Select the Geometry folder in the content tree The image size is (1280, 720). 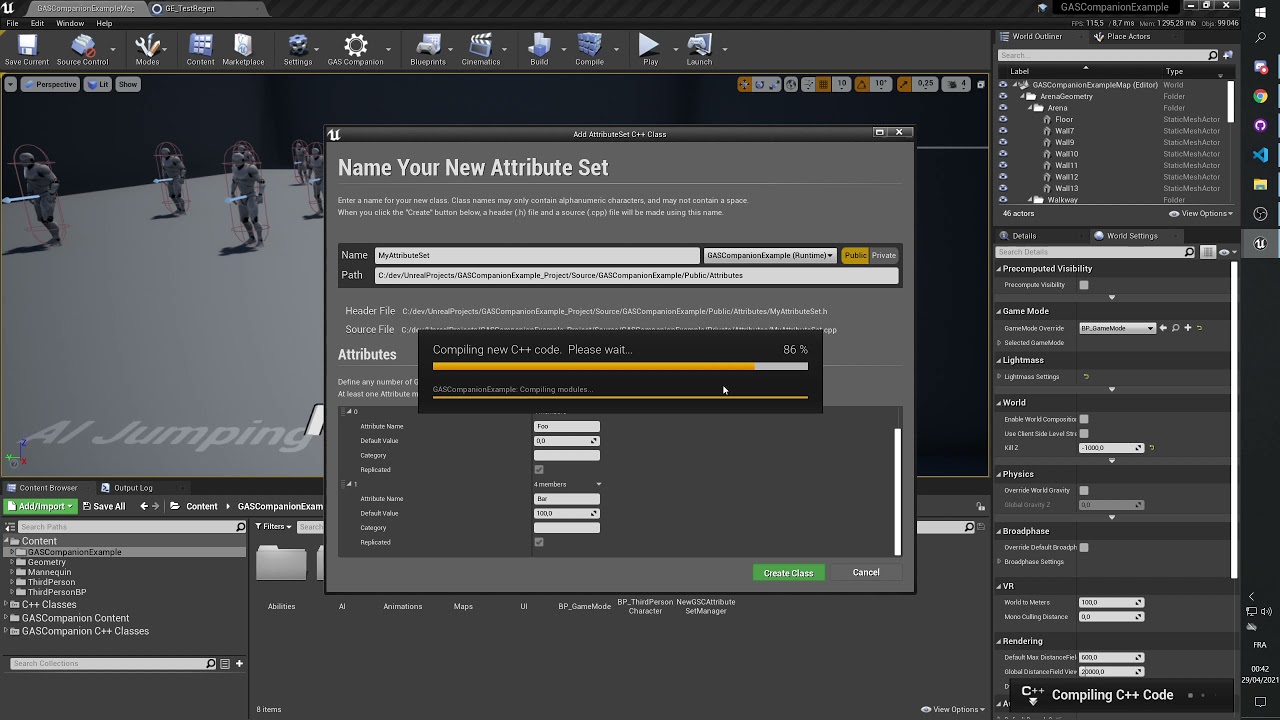46,562
